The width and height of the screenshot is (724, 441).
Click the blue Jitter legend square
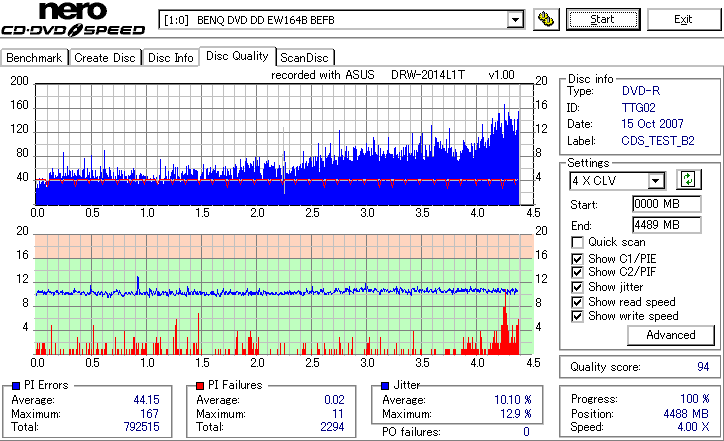[x=385, y=386]
